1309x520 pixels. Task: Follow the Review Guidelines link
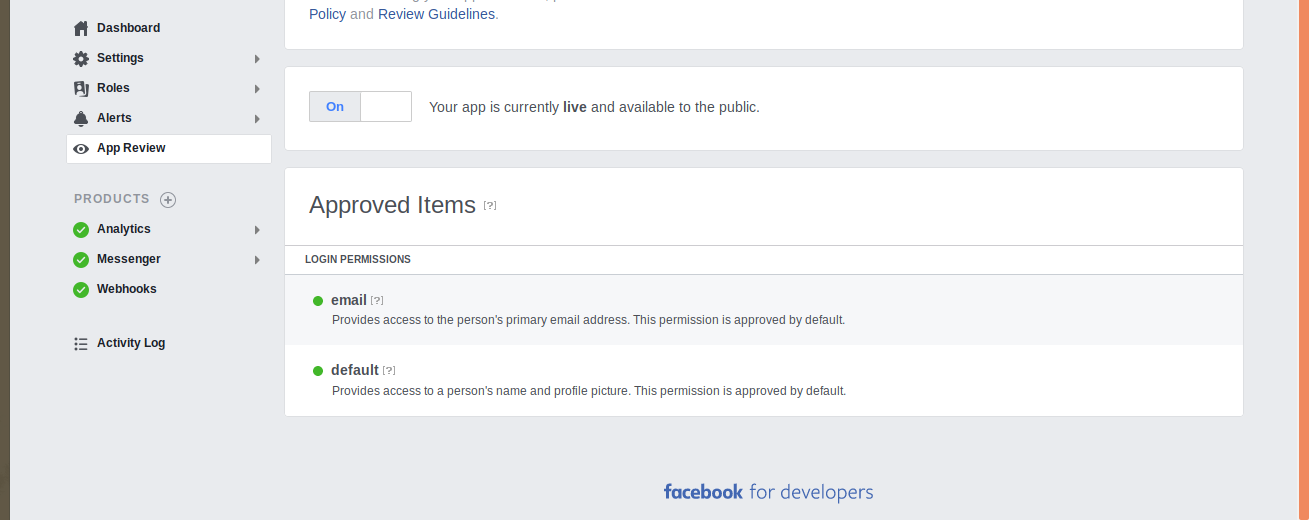(436, 14)
